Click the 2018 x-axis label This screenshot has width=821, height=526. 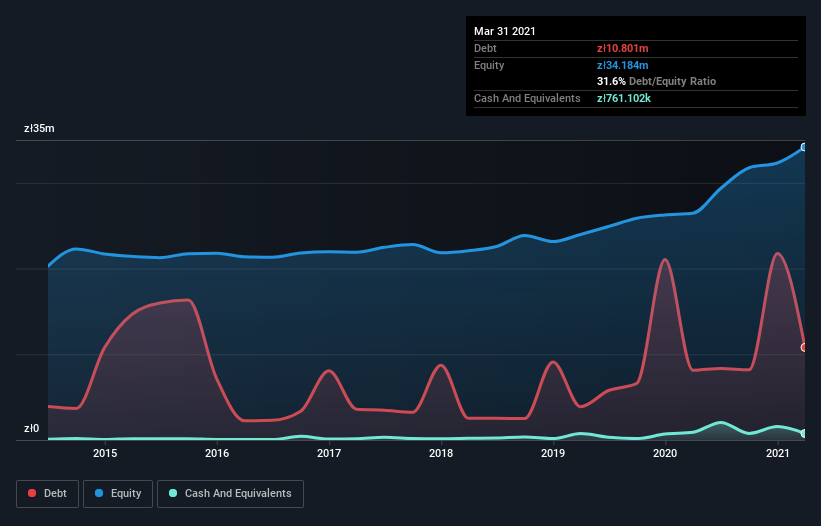click(441, 453)
